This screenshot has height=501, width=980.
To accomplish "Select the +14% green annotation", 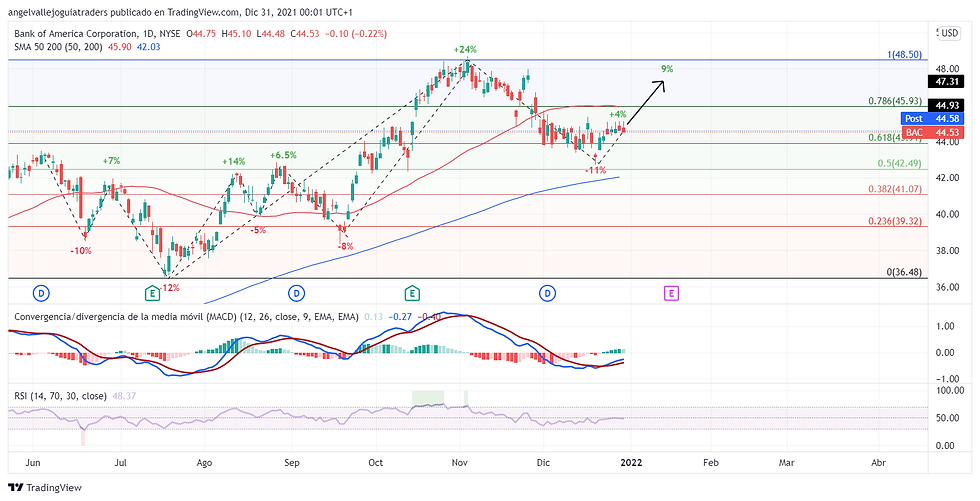I will (233, 161).
